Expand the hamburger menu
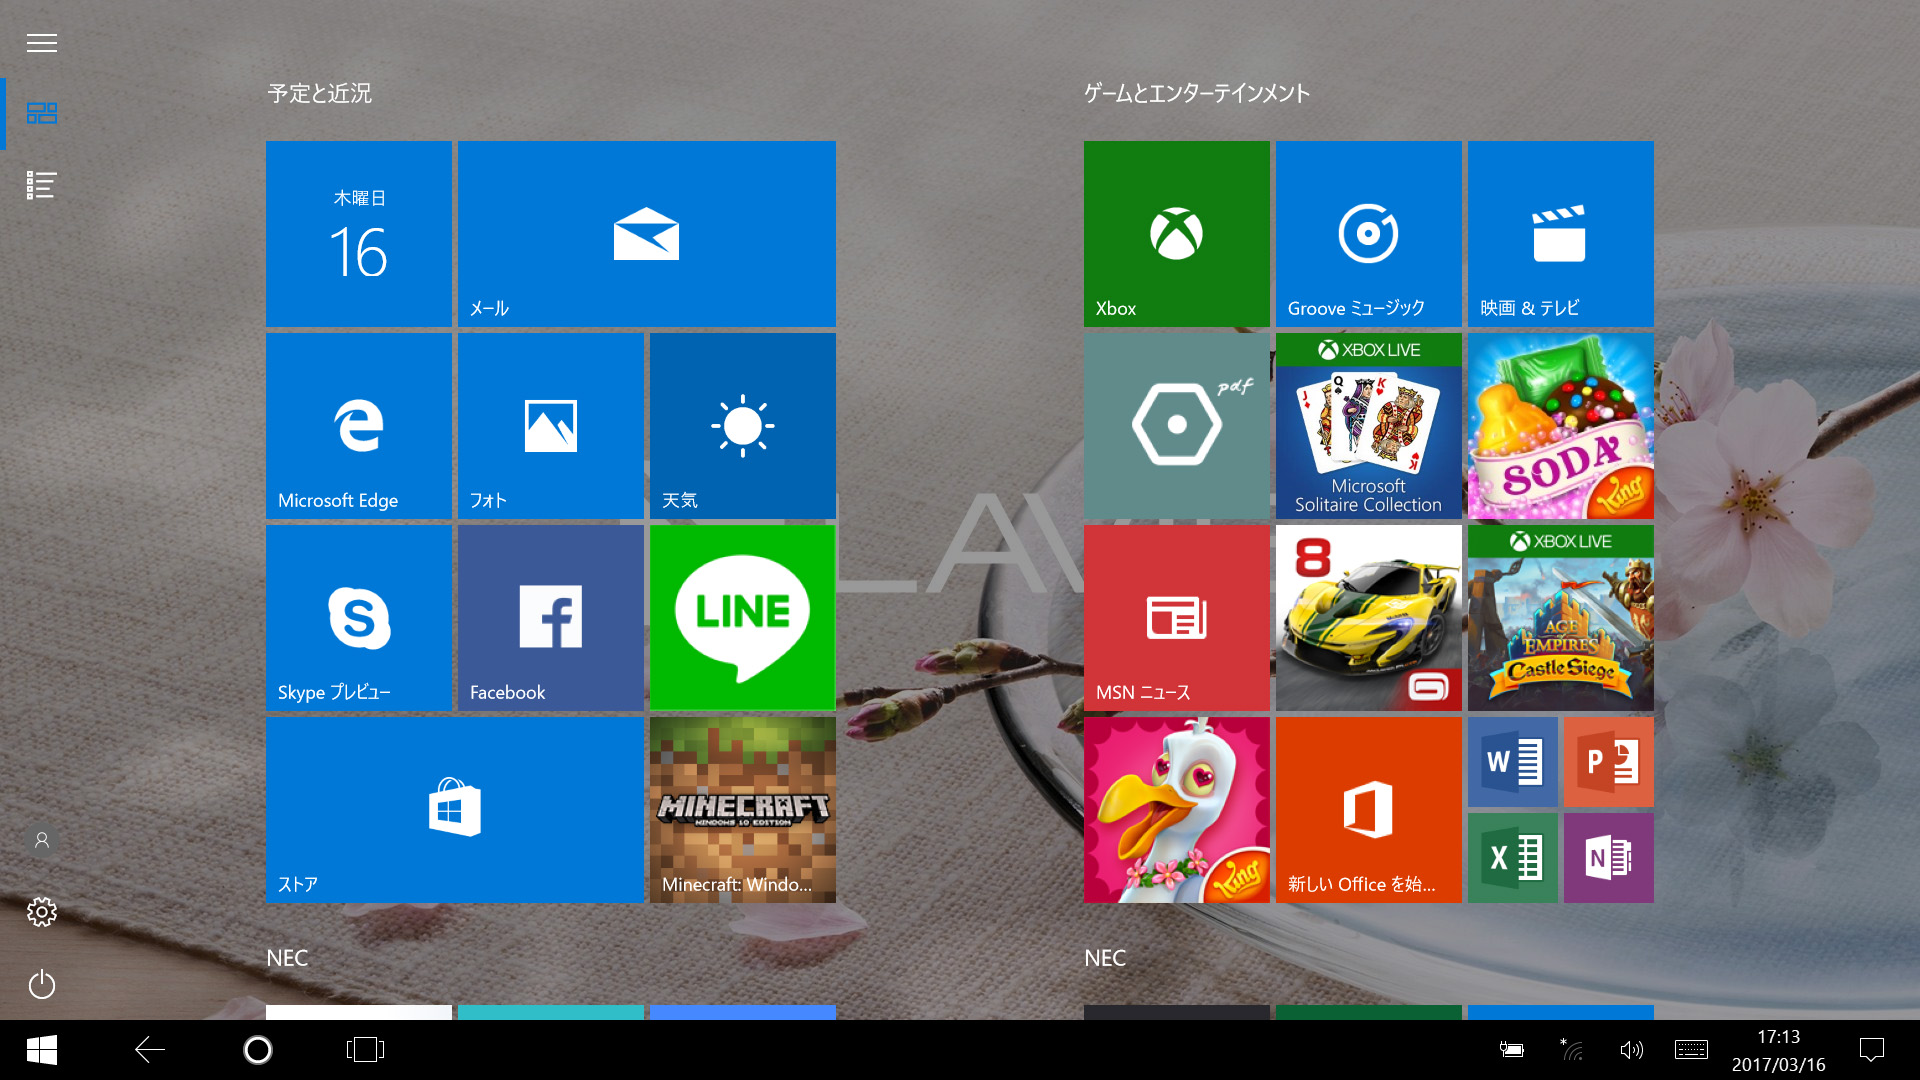1920x1080 pixels. 41,42
